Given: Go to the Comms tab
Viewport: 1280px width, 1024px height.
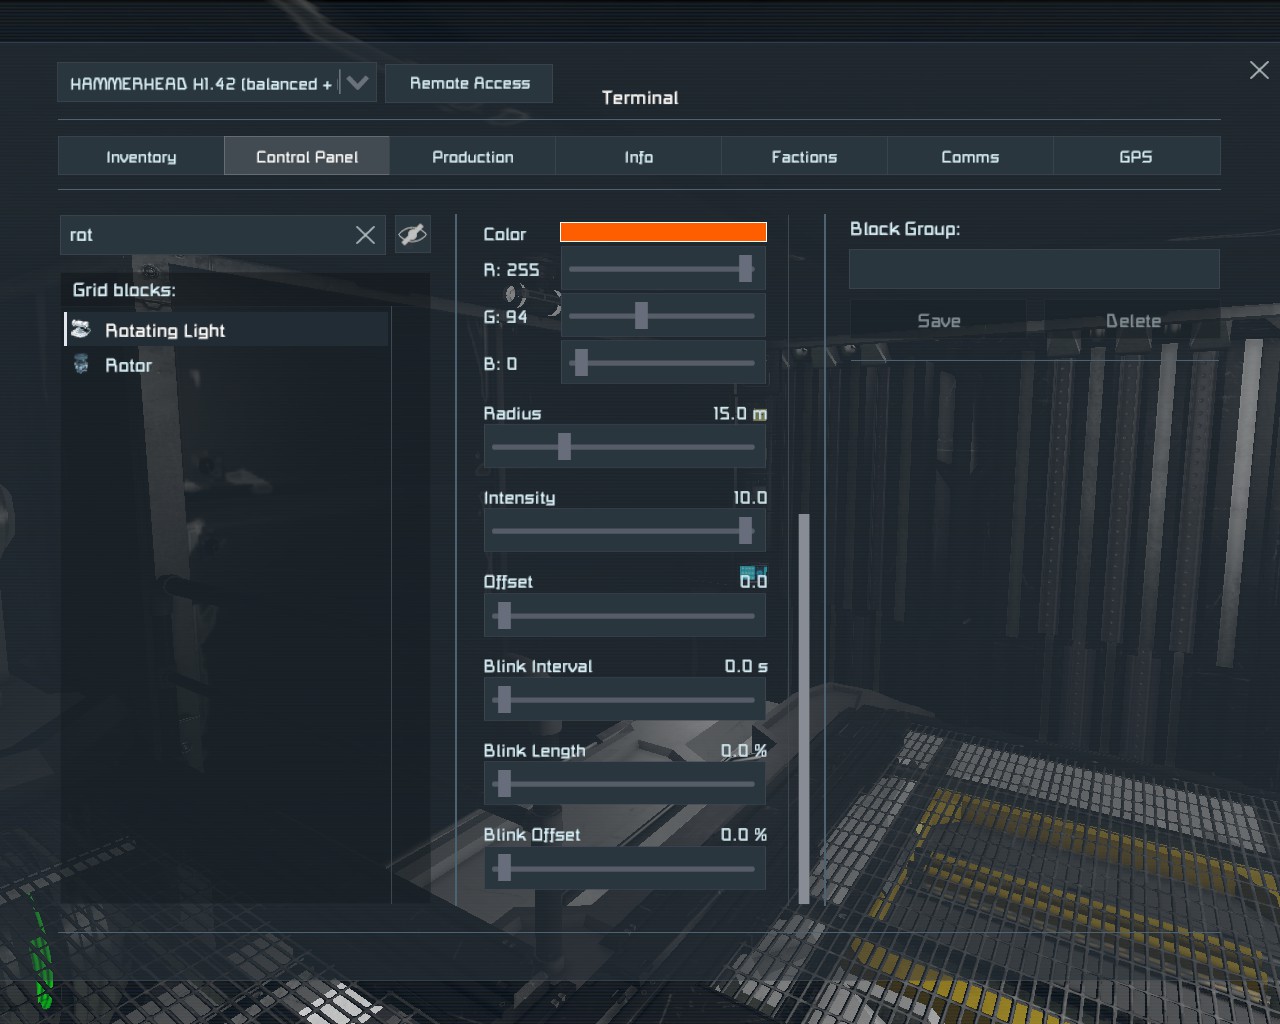Looking at the screenshot, I should point(970,157).
